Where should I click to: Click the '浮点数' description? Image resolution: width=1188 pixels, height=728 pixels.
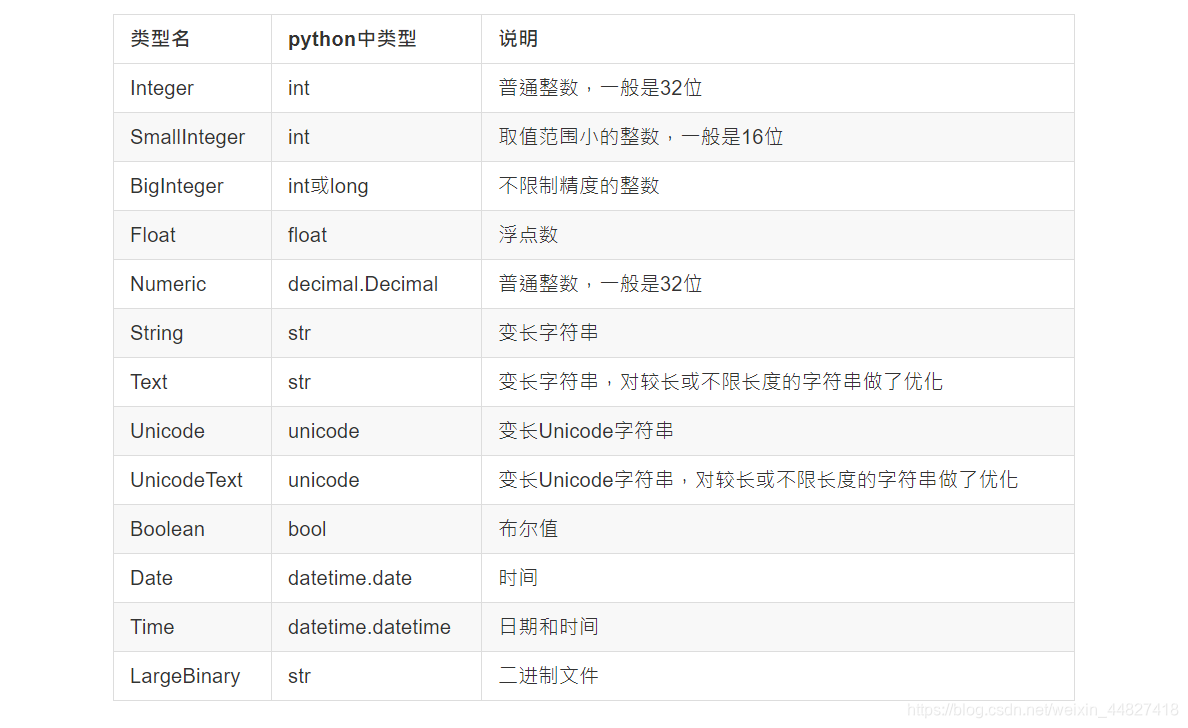(528, 235)
